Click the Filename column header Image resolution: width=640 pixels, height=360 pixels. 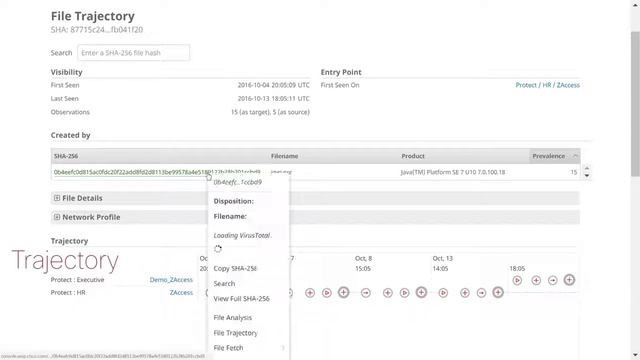[x=284, y=156]
